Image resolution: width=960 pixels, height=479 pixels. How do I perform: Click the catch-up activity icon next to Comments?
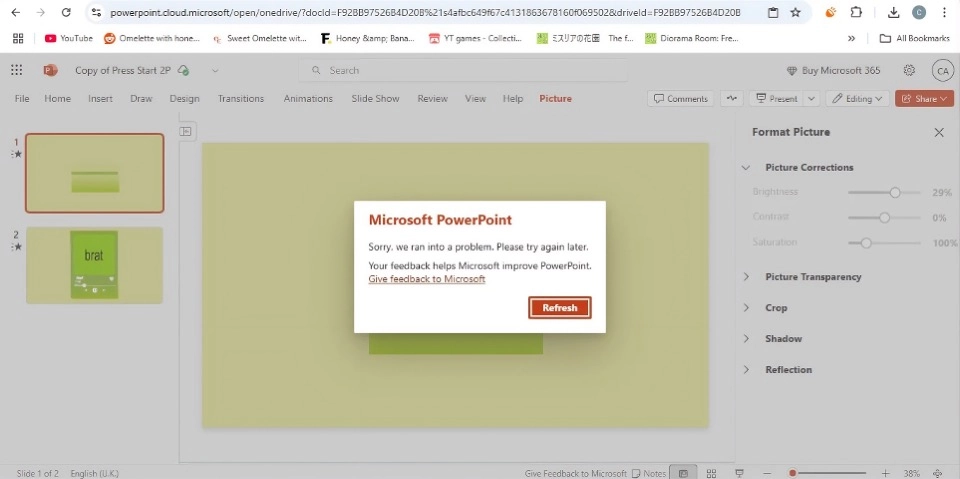tap(732, 99)
